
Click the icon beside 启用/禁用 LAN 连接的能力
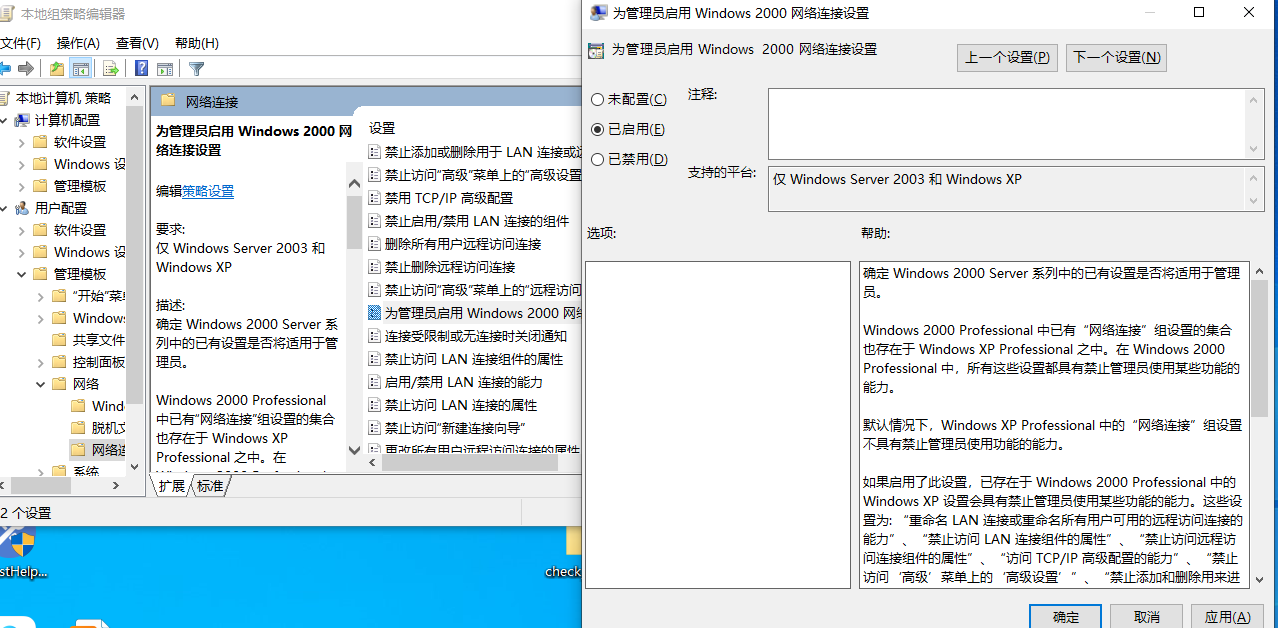(375, 382)
